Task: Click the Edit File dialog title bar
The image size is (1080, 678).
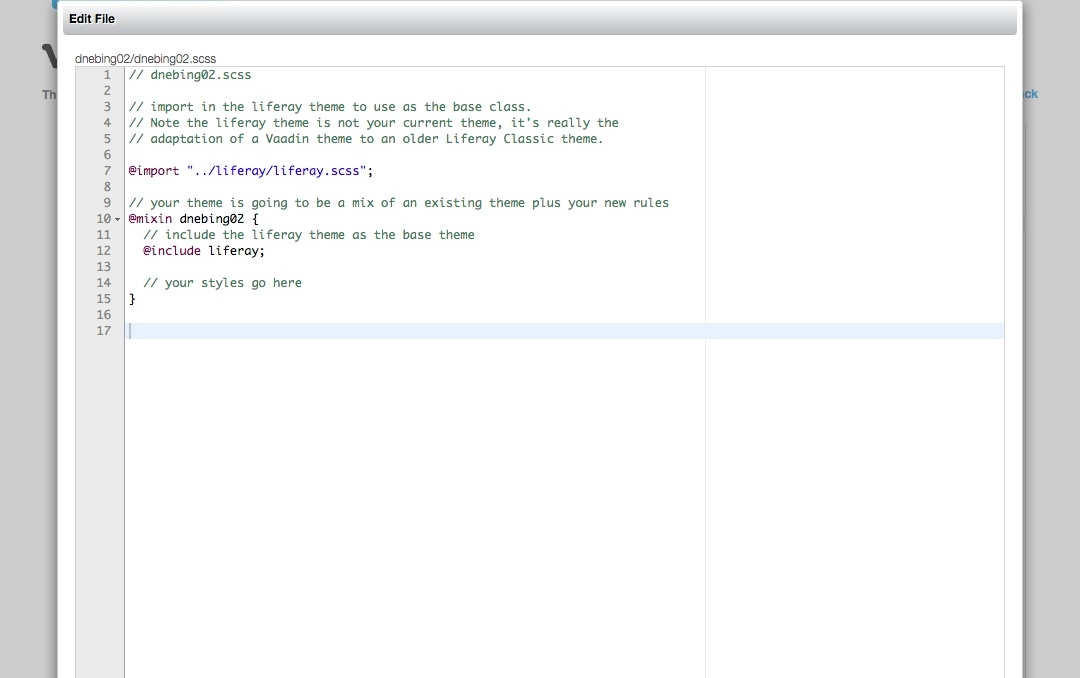Action: tap(540, 19)
